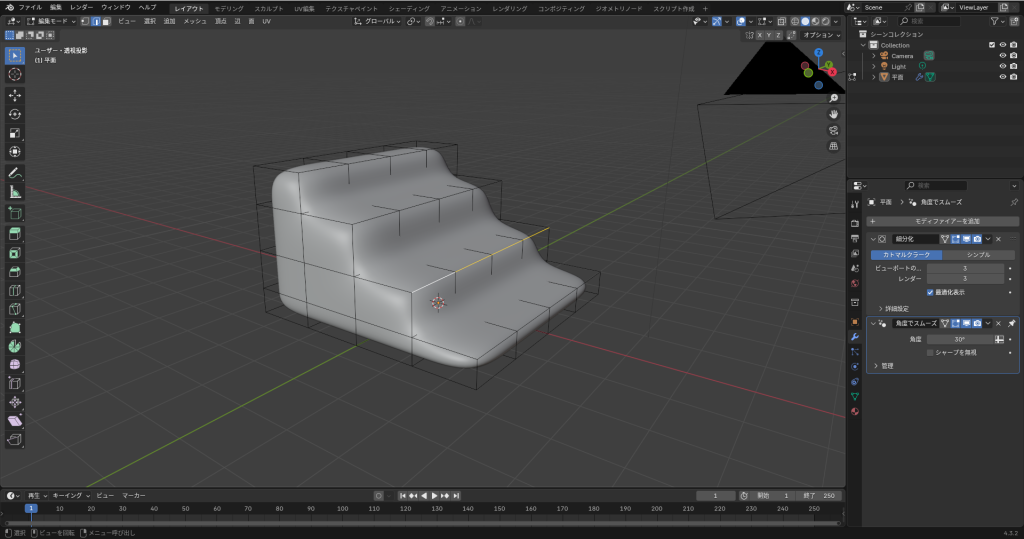Choose the Annotate pencil tool
Image resolution: width=1024 pixels, height=539 pixels.
tap(15, 173)
